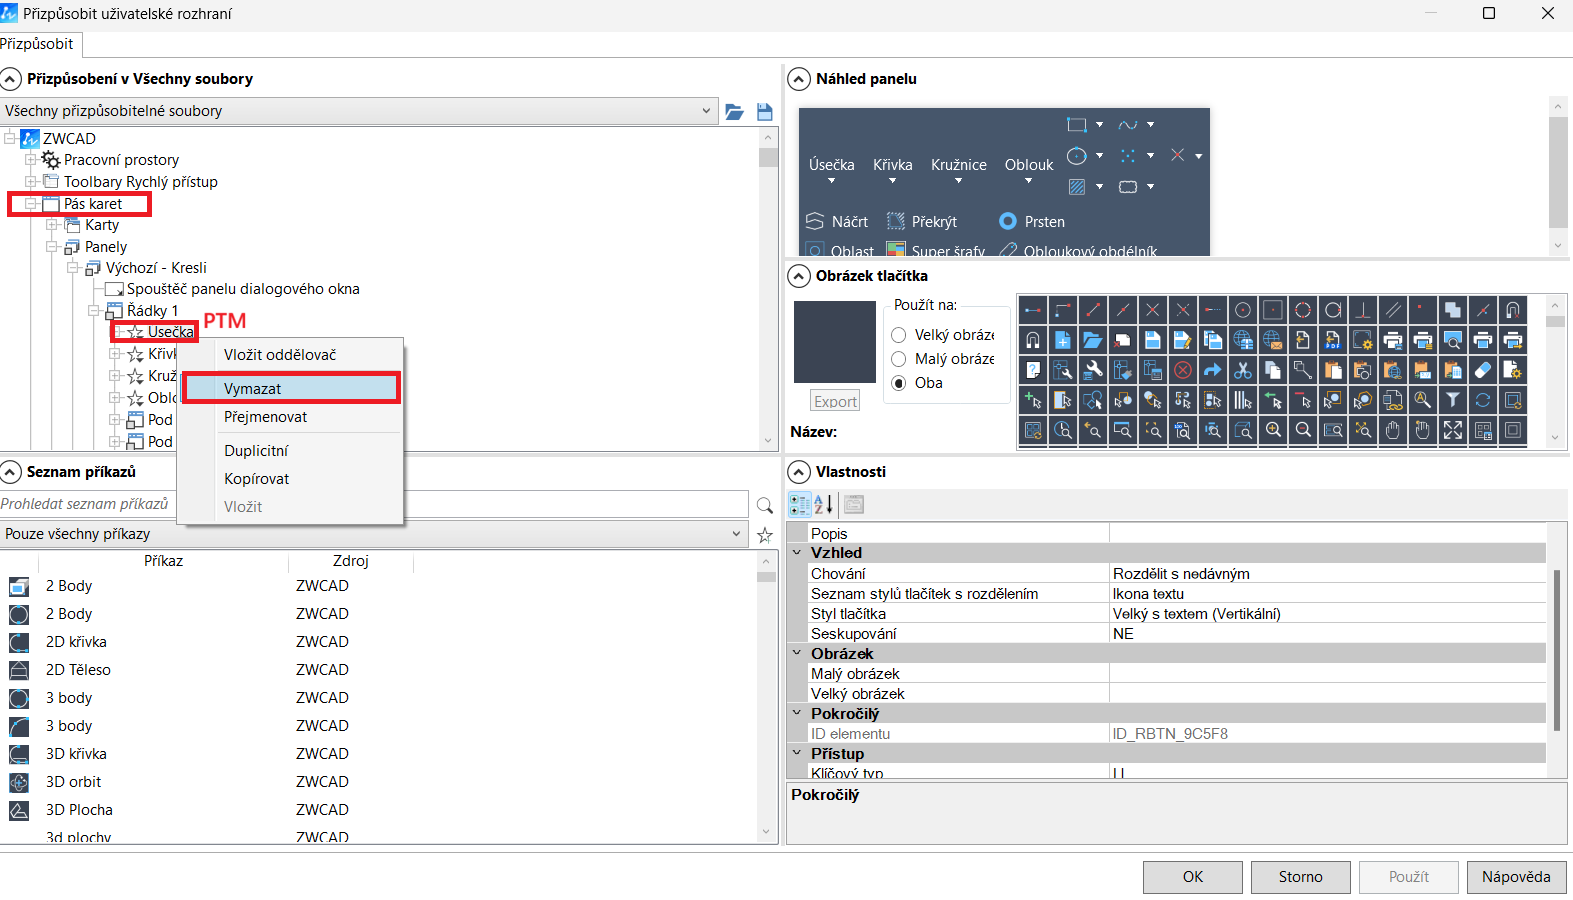This screenshot has height=900, width=1573.
Task: Select the blue Redo arrow icon
Action: (1212, 370)
